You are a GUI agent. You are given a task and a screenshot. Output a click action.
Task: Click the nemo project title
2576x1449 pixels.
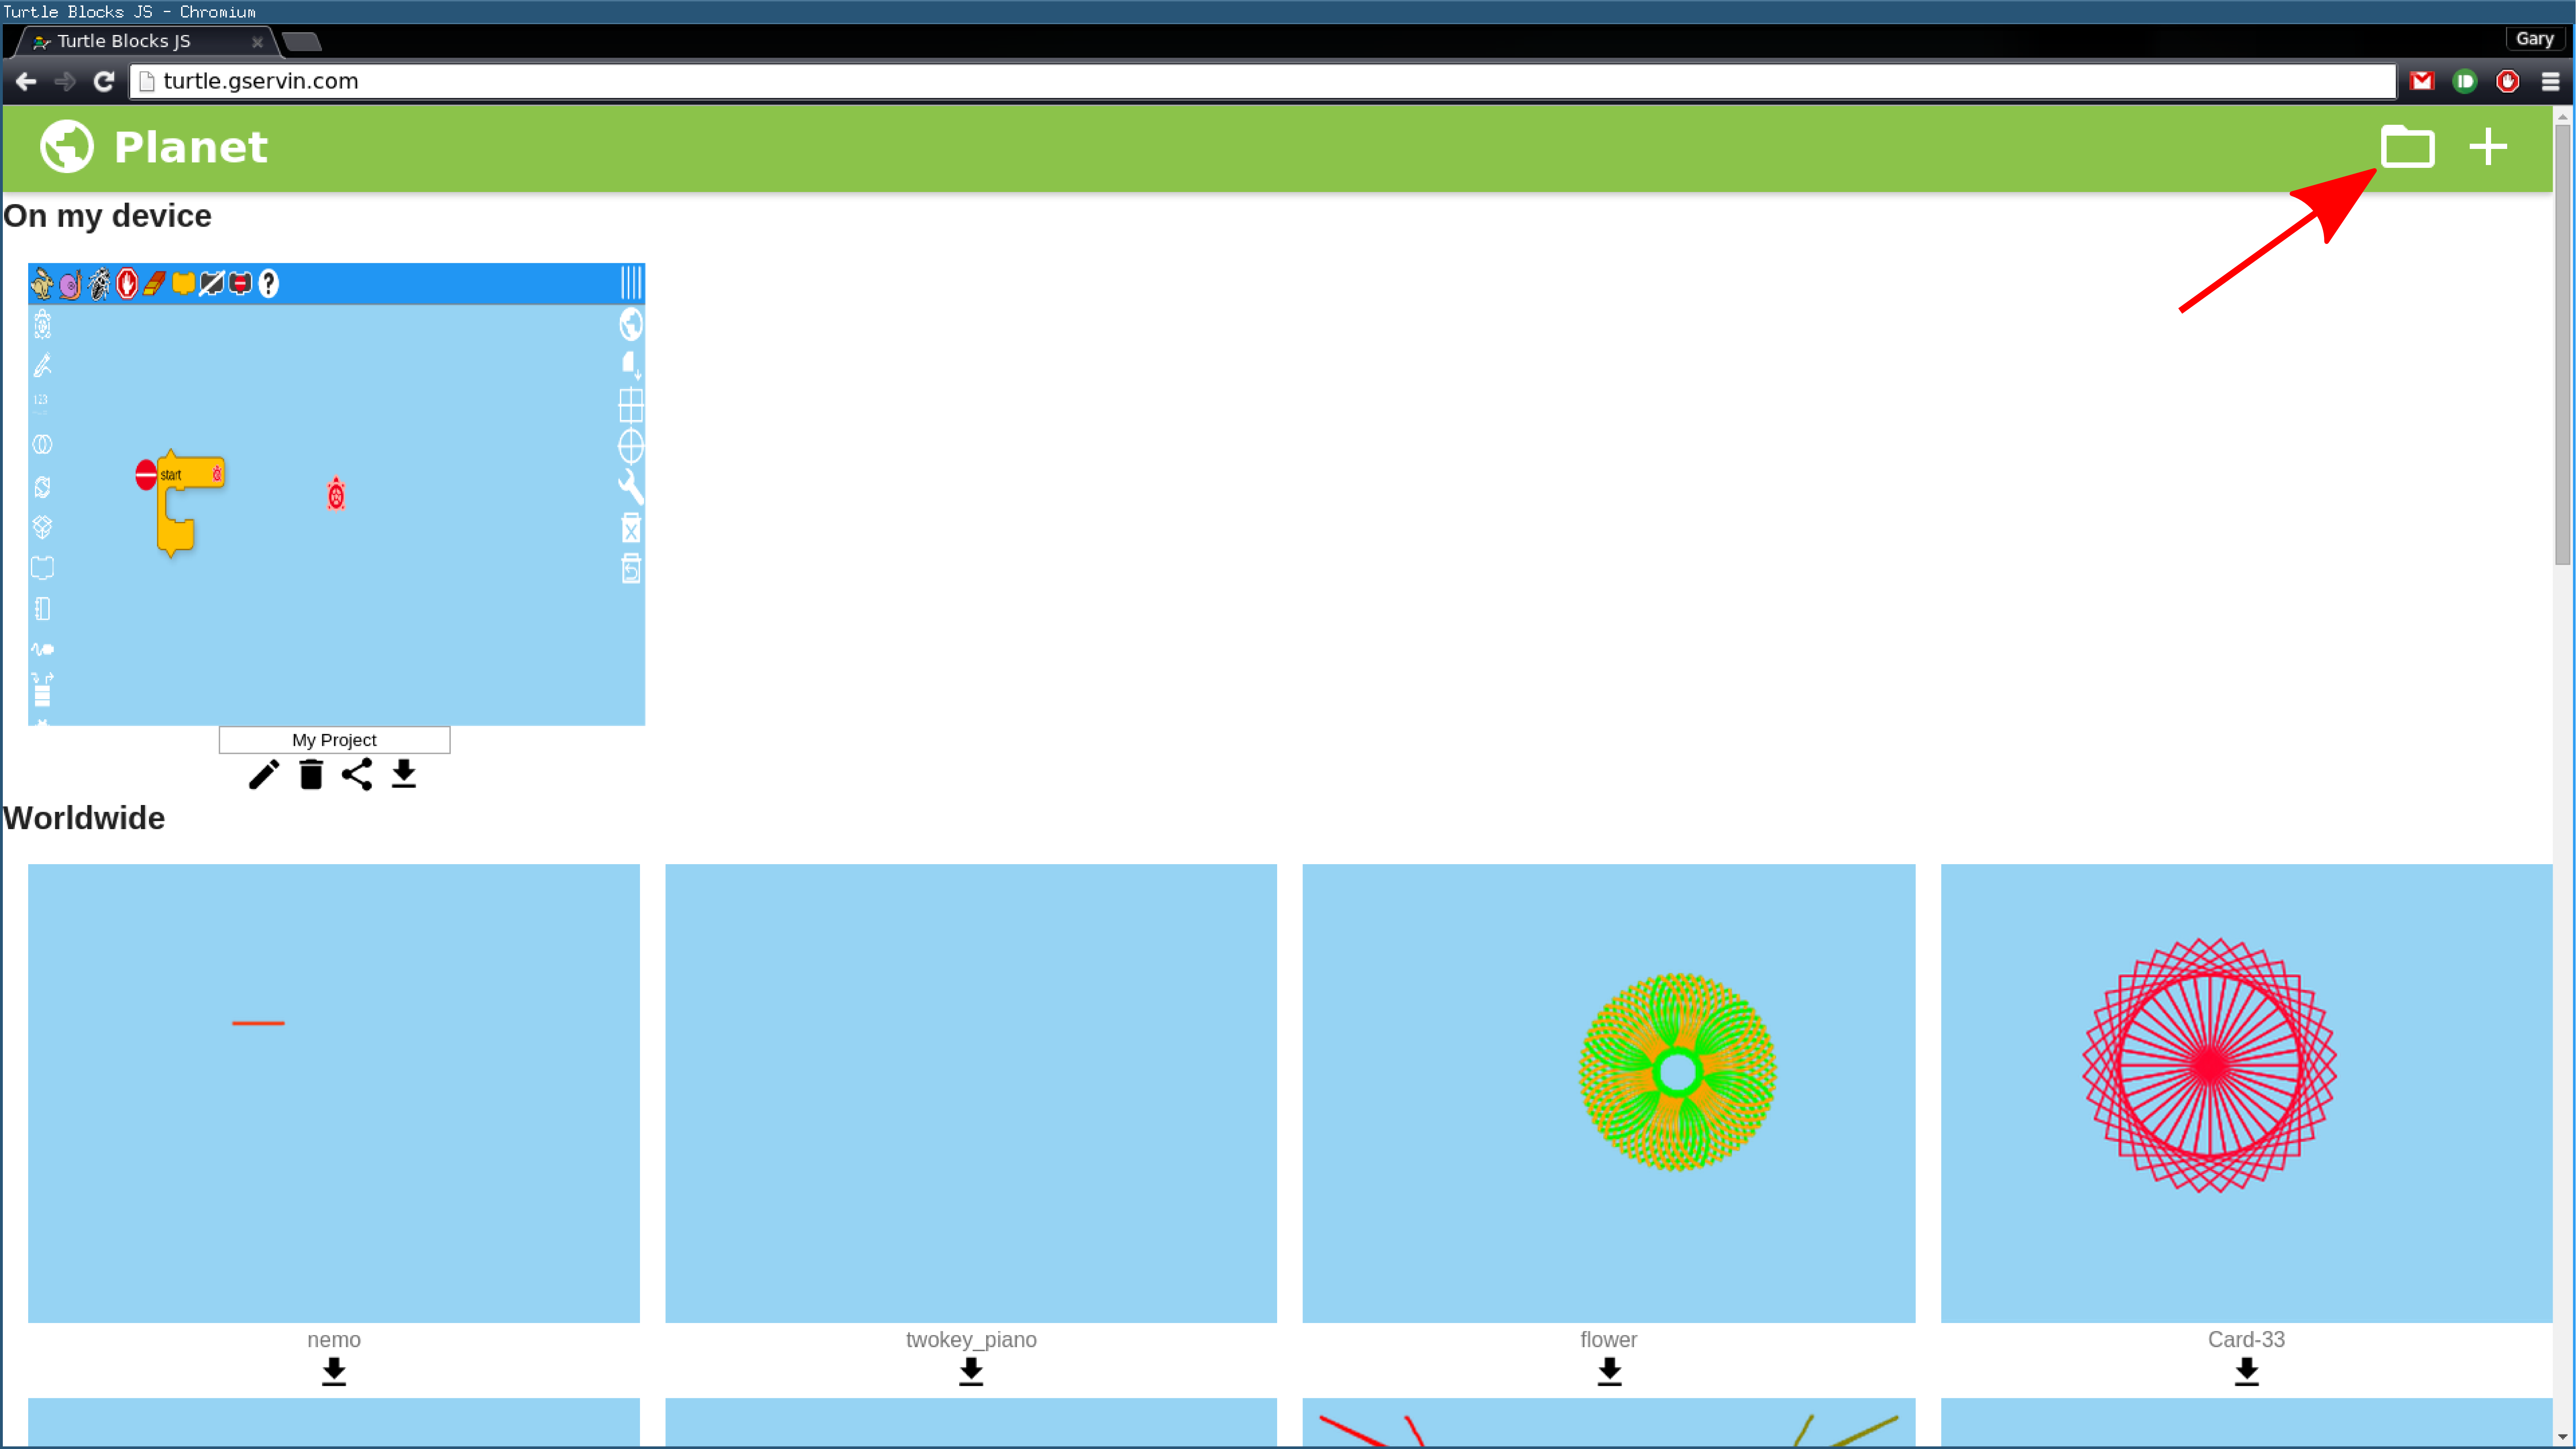pyautogui.click(x=334, y=1340)
